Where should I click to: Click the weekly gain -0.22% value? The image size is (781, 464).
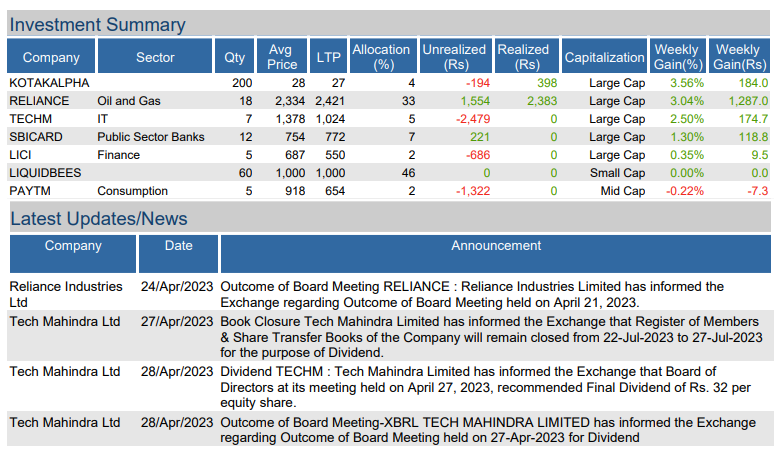pos(685,191)
